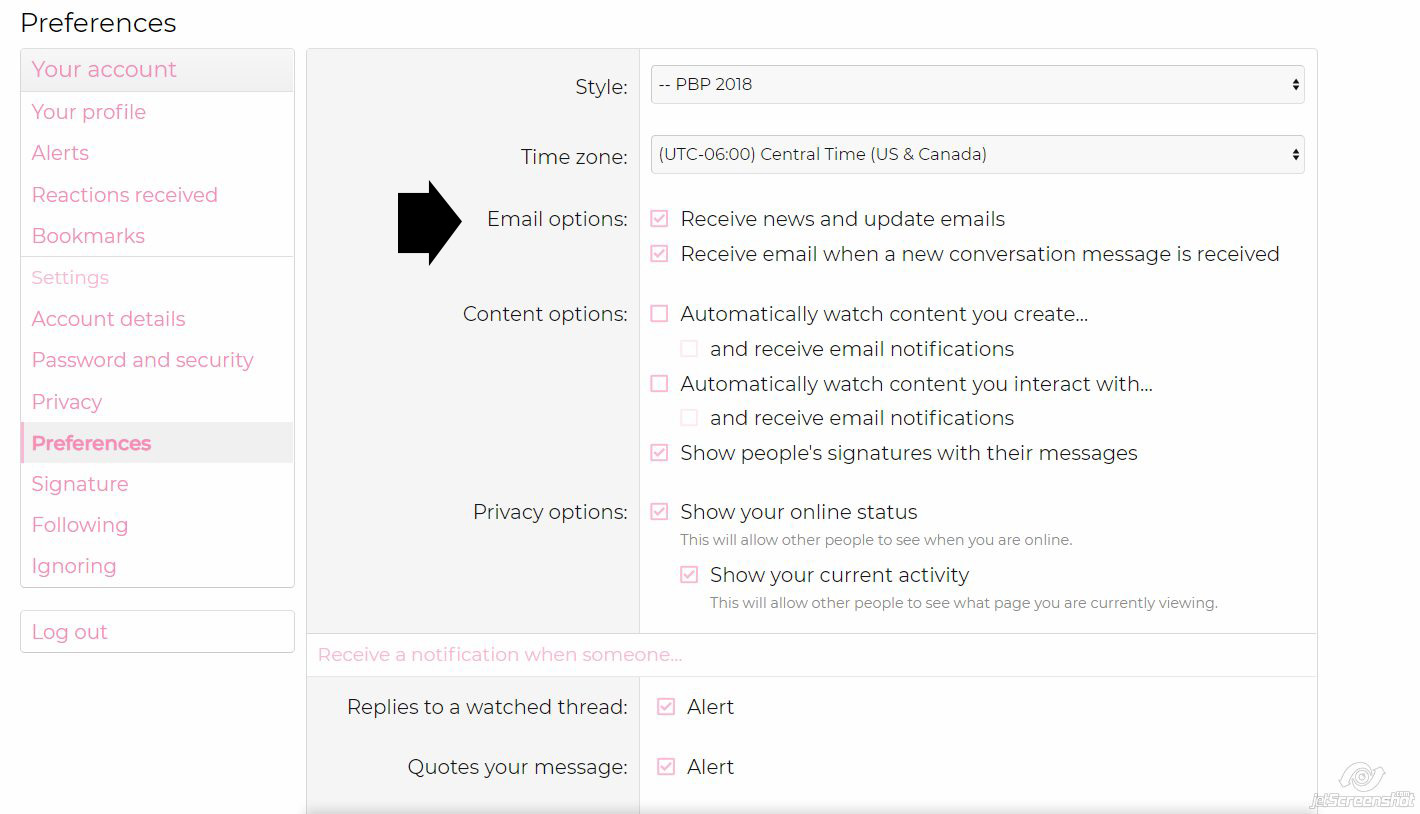Toggle show people's signatures checkbox
The height and width of the screenshot is (814, 1420).
[x=659, y=453]
